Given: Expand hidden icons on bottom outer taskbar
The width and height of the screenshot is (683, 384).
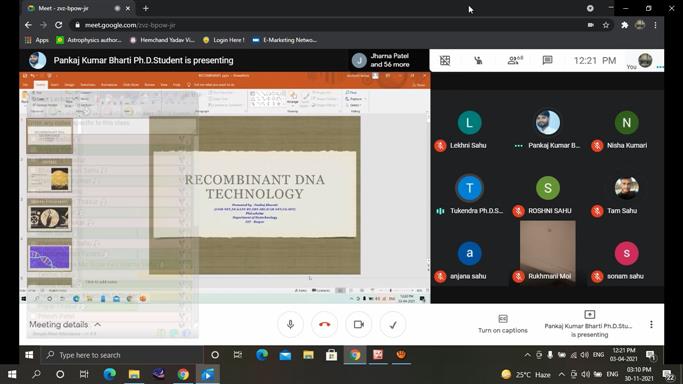Looking at the screenshot, I should click(561, 374).
